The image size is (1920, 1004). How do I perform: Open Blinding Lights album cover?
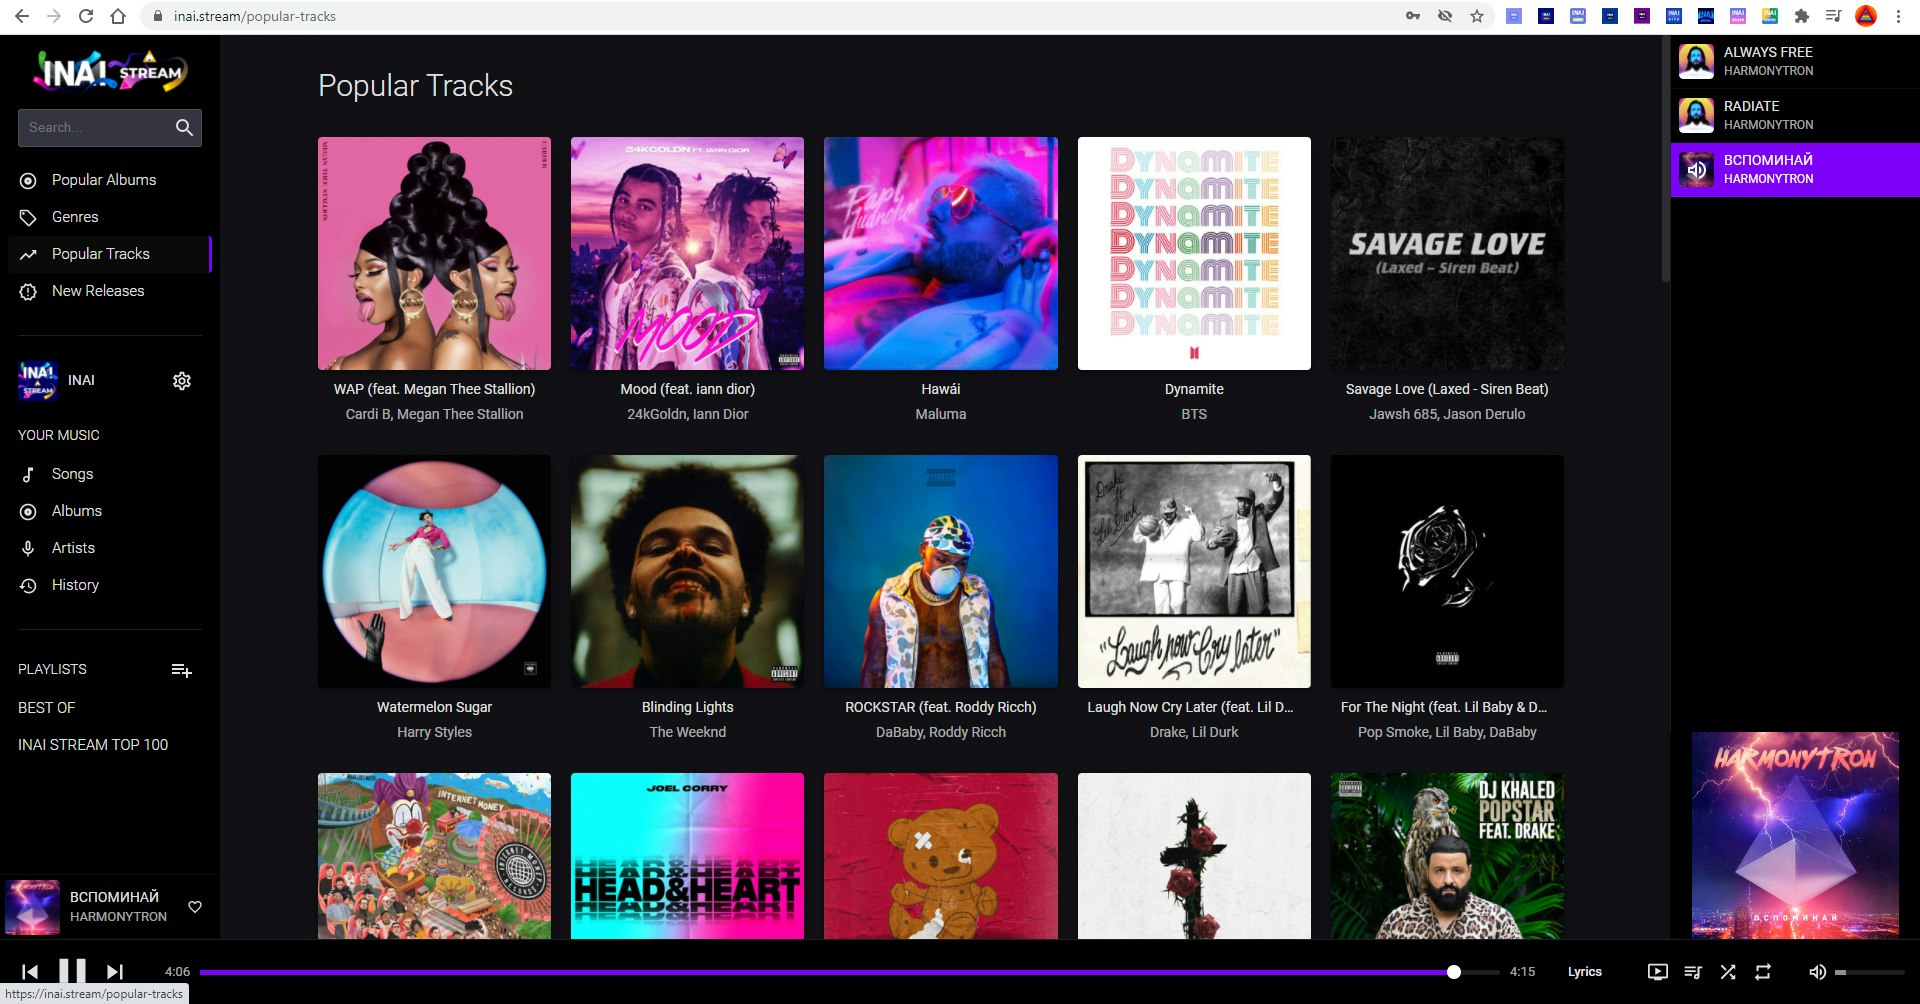pos(687,571)
